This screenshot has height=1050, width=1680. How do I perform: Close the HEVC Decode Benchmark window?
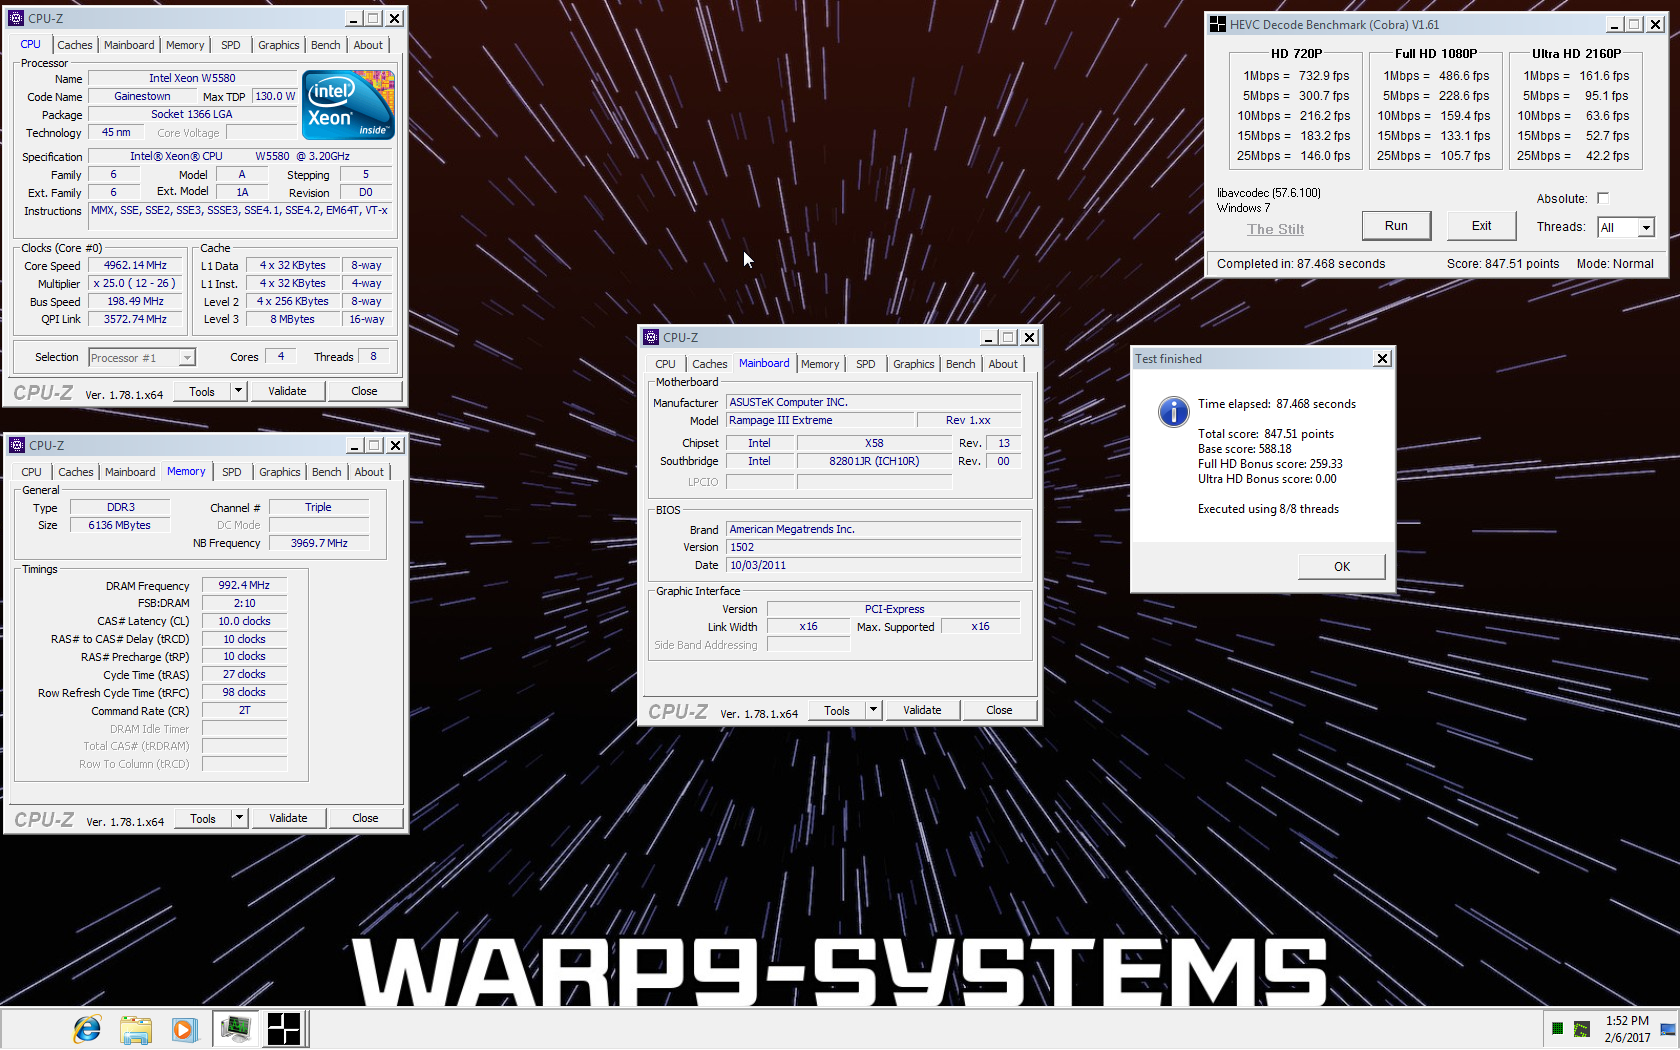[x=1655, y=24]
